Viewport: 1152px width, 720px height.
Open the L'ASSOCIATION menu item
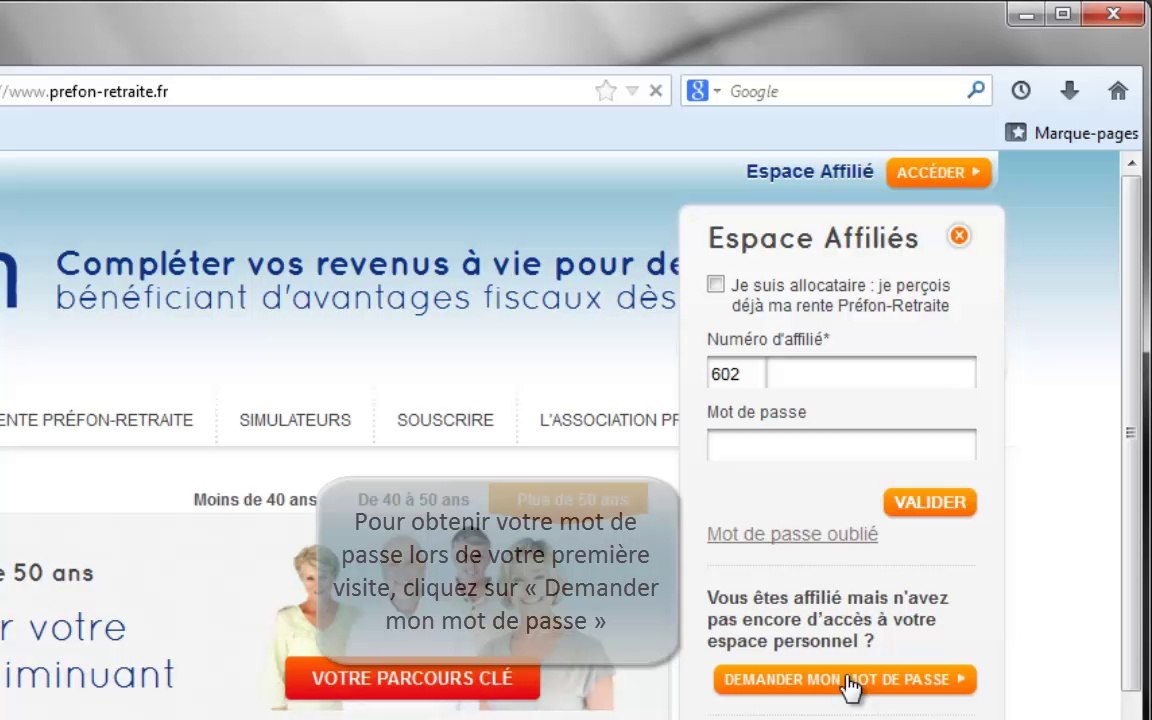point(609,420)
